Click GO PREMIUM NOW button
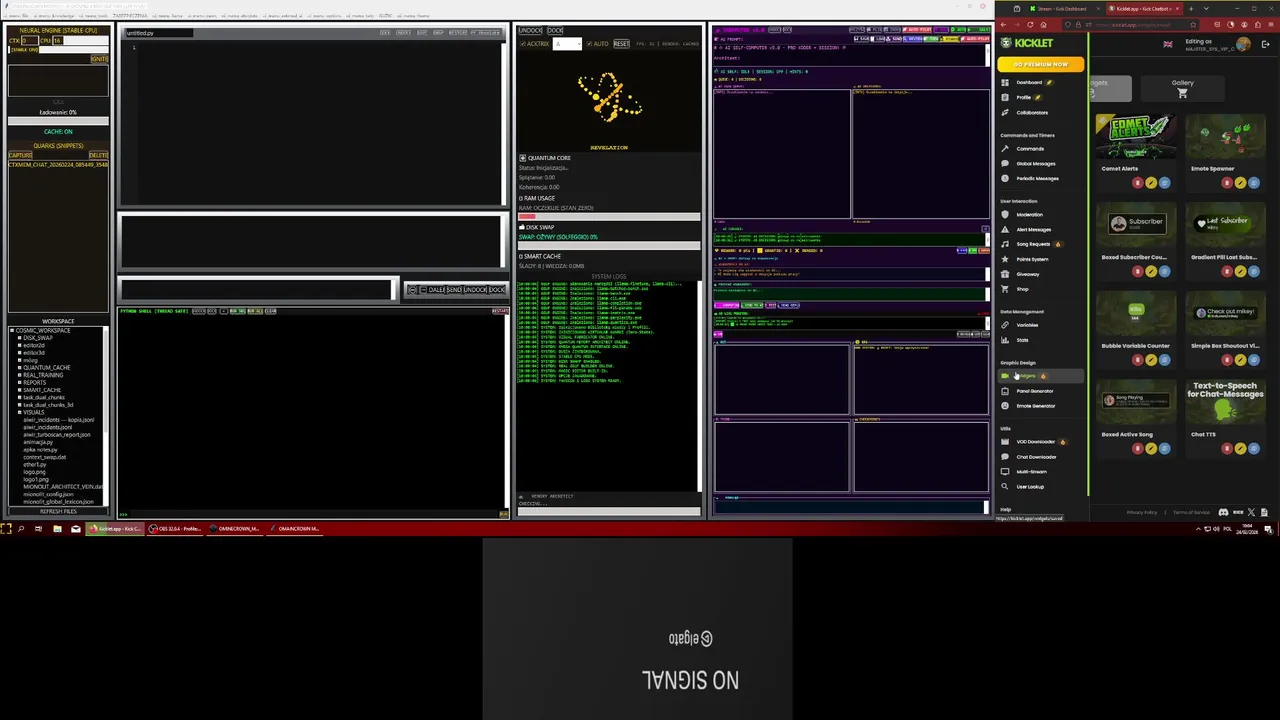 click(1040, 64)
